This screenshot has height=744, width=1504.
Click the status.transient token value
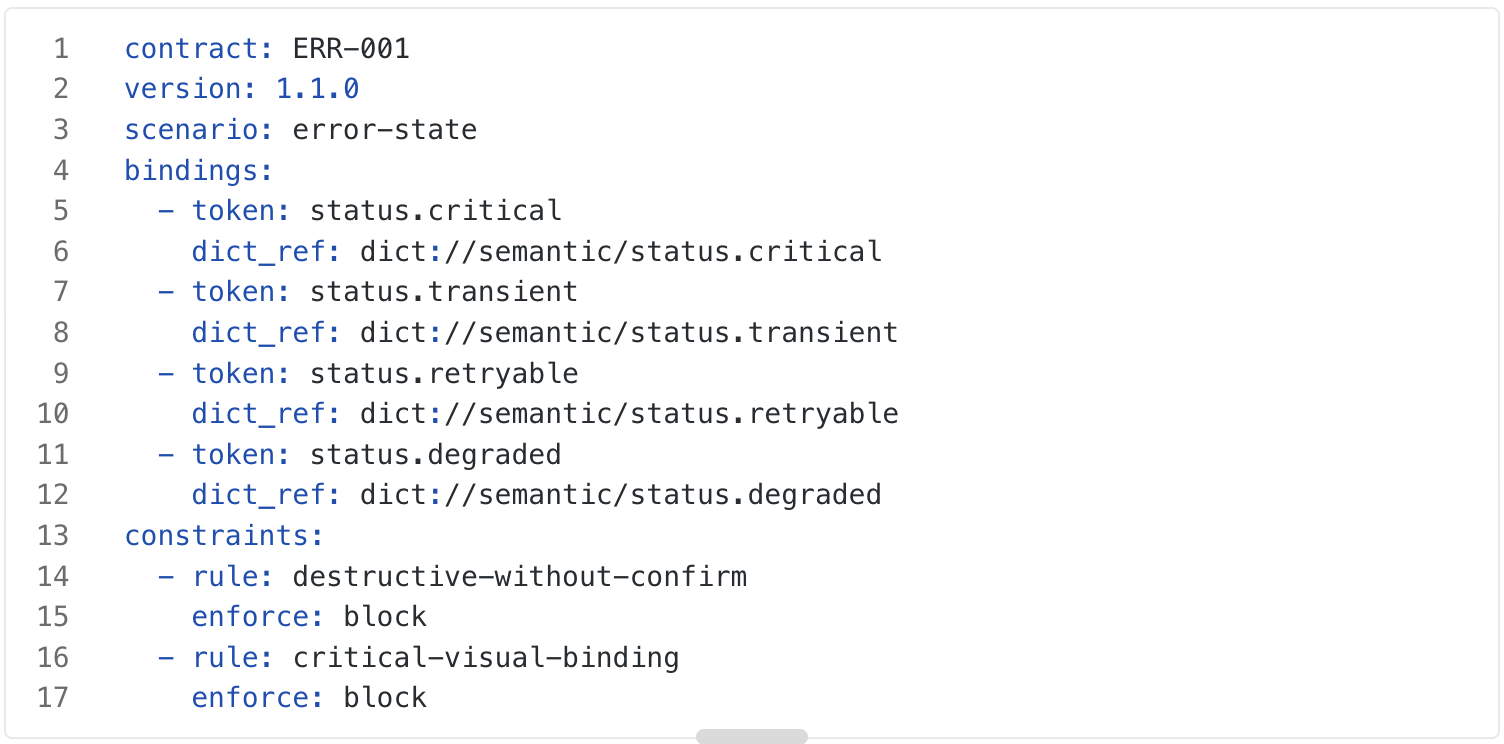pyautogui.click(x=444, y=291)
